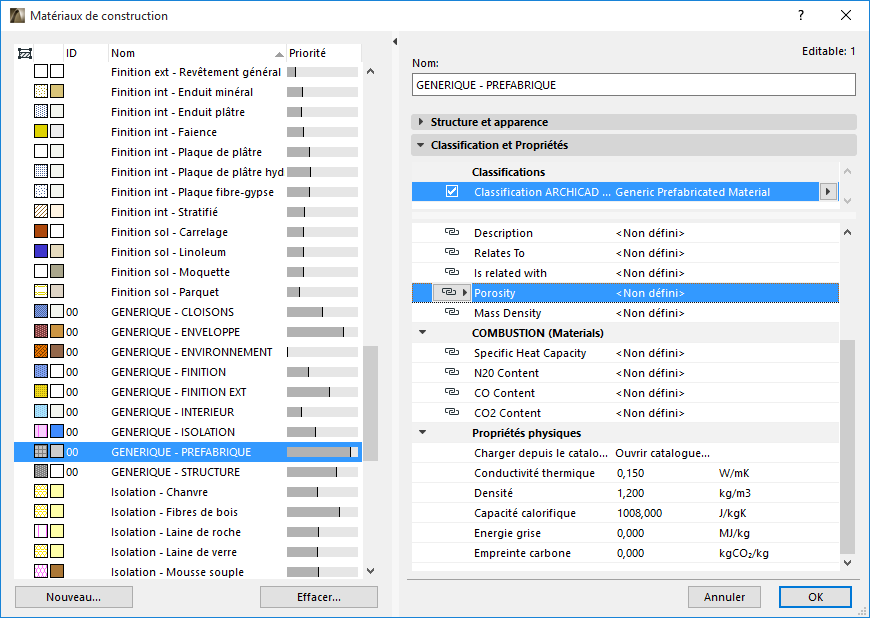Screen dimensions: 870x618
Task: Open Ouvrir catalogue... link
Action: 662,453
